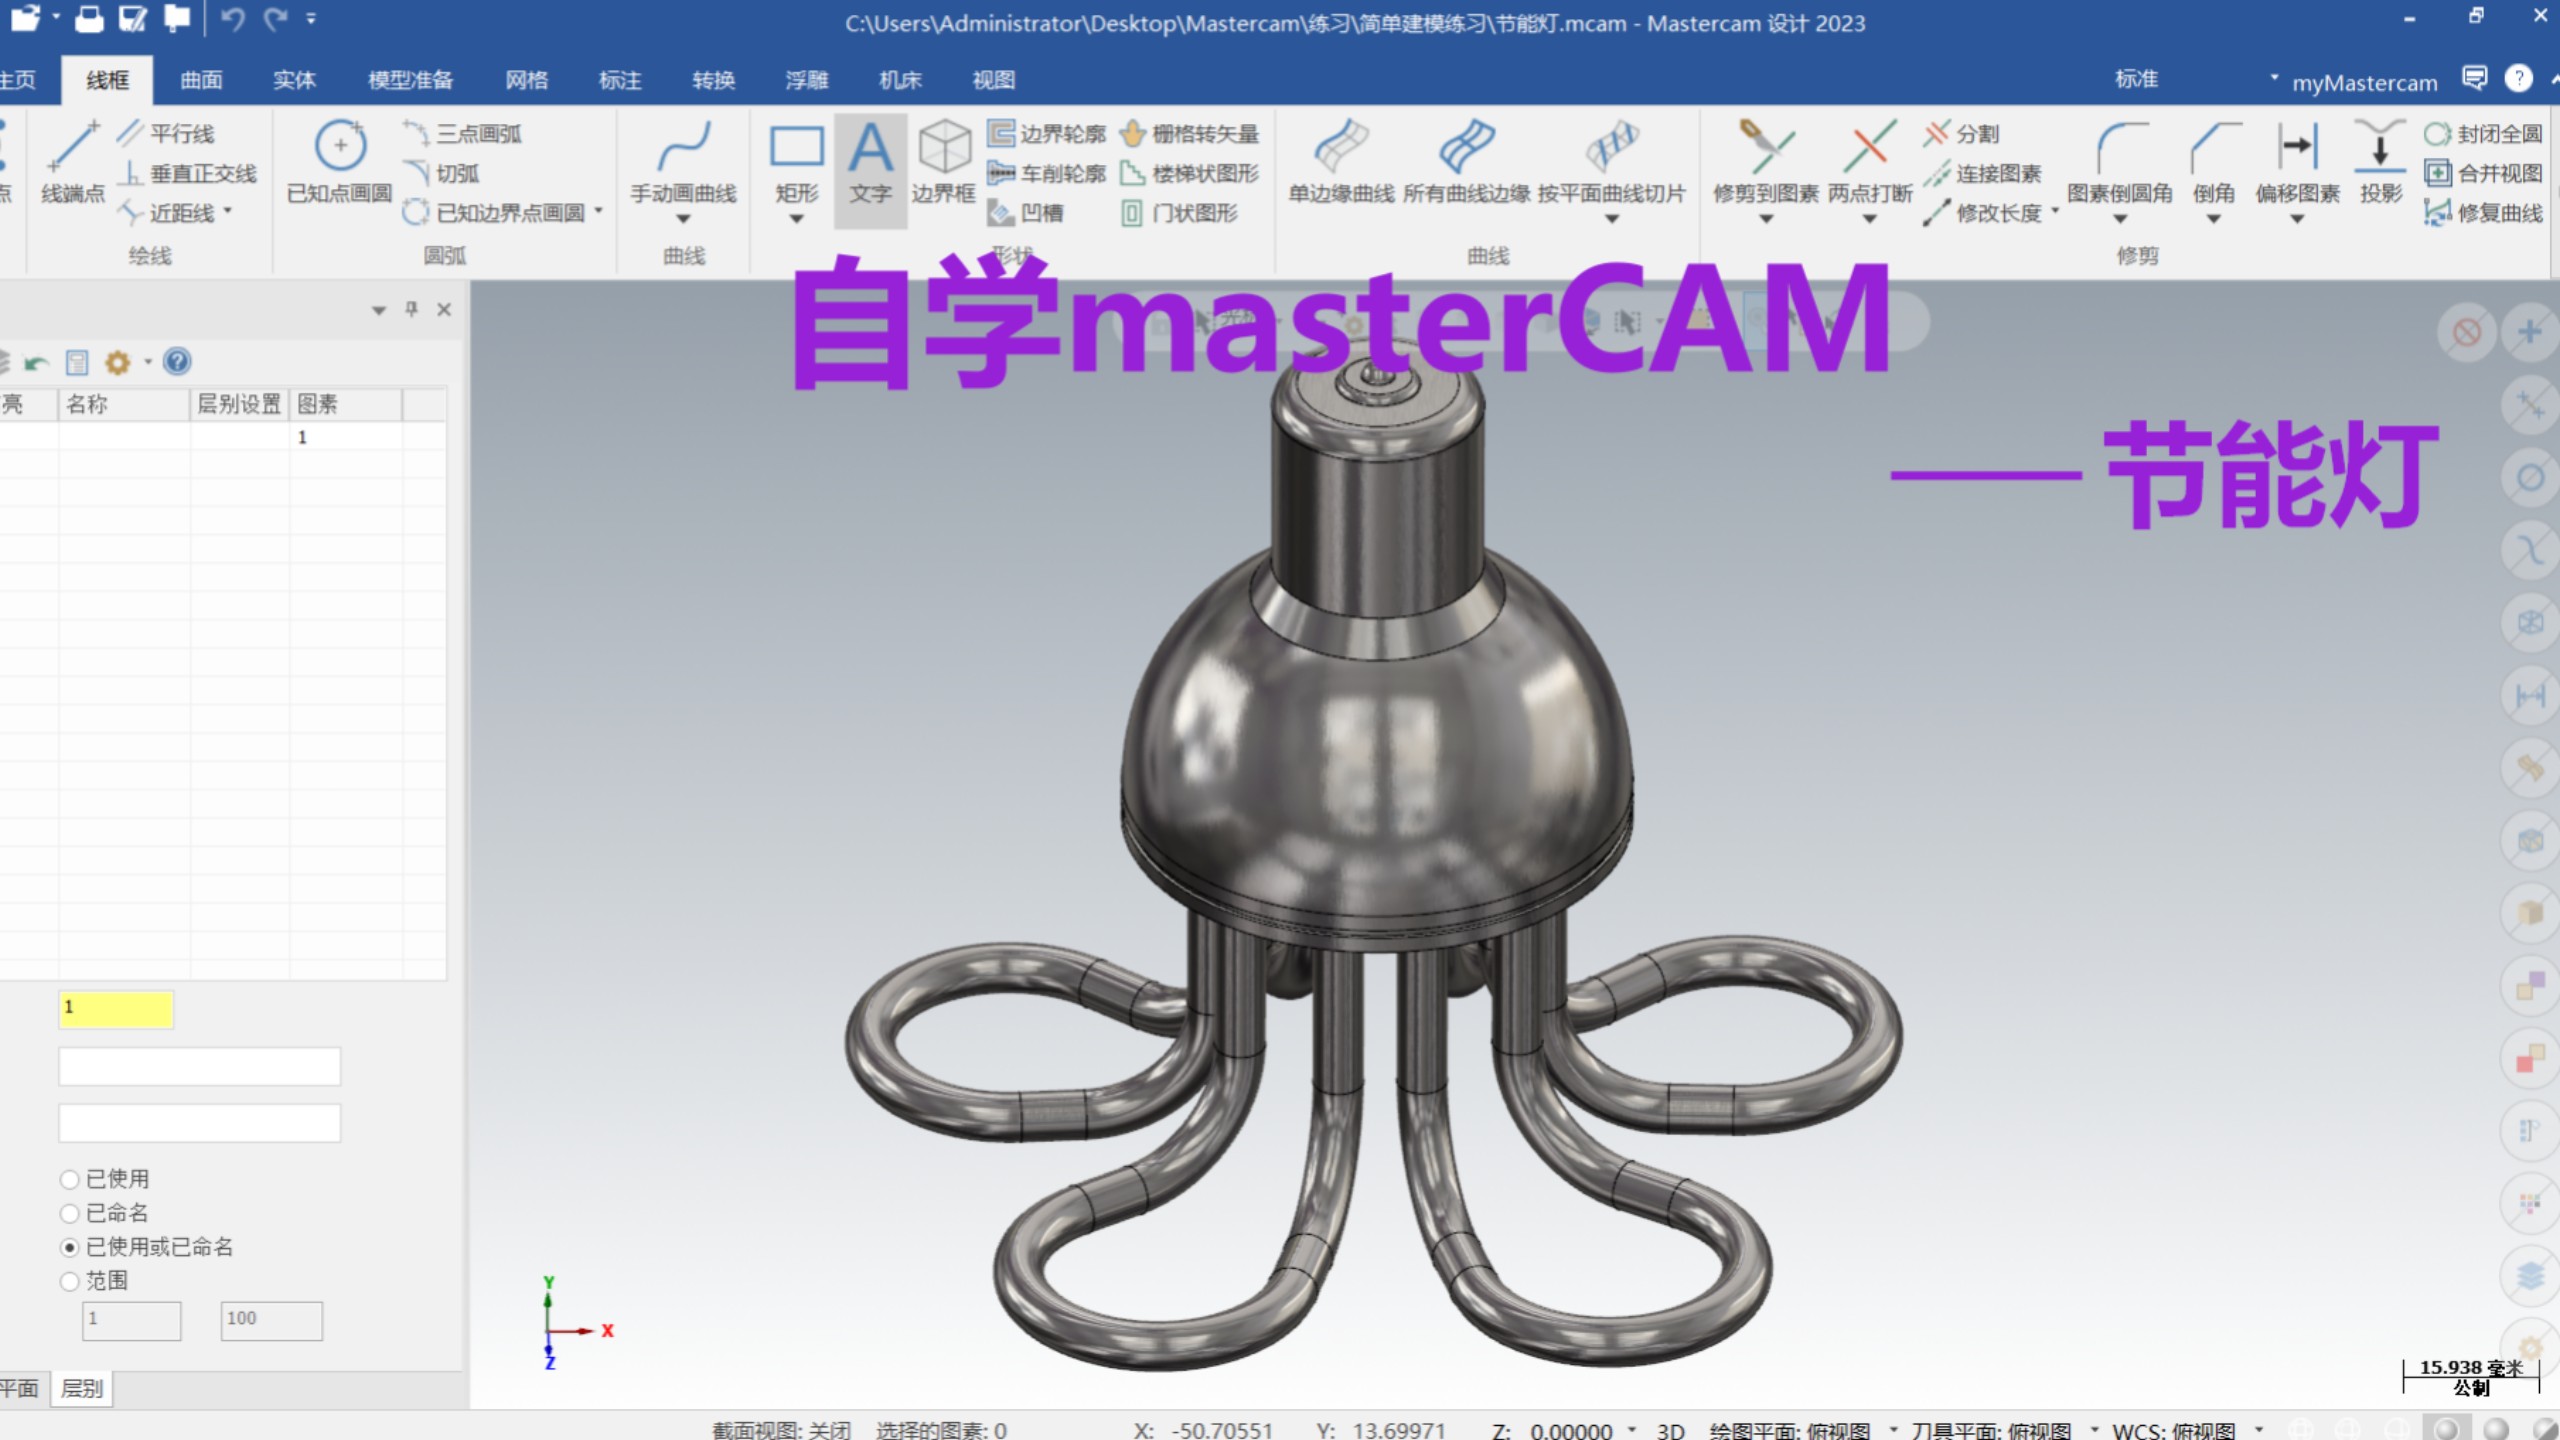Select the 已使用或已命名 radio button

[x=69, y=1247]
